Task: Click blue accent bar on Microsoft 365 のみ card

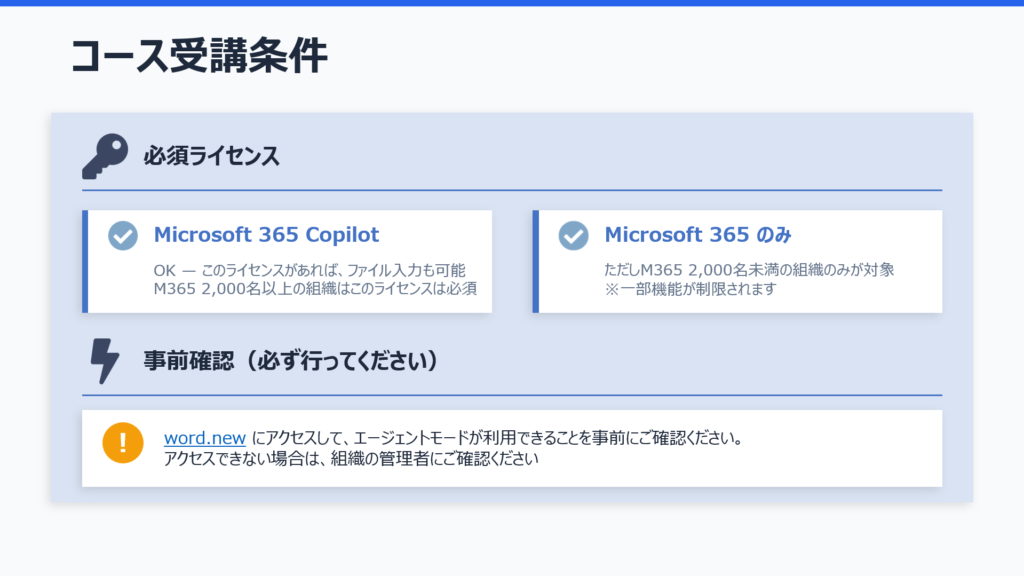Action: click(x=536, y=261)
